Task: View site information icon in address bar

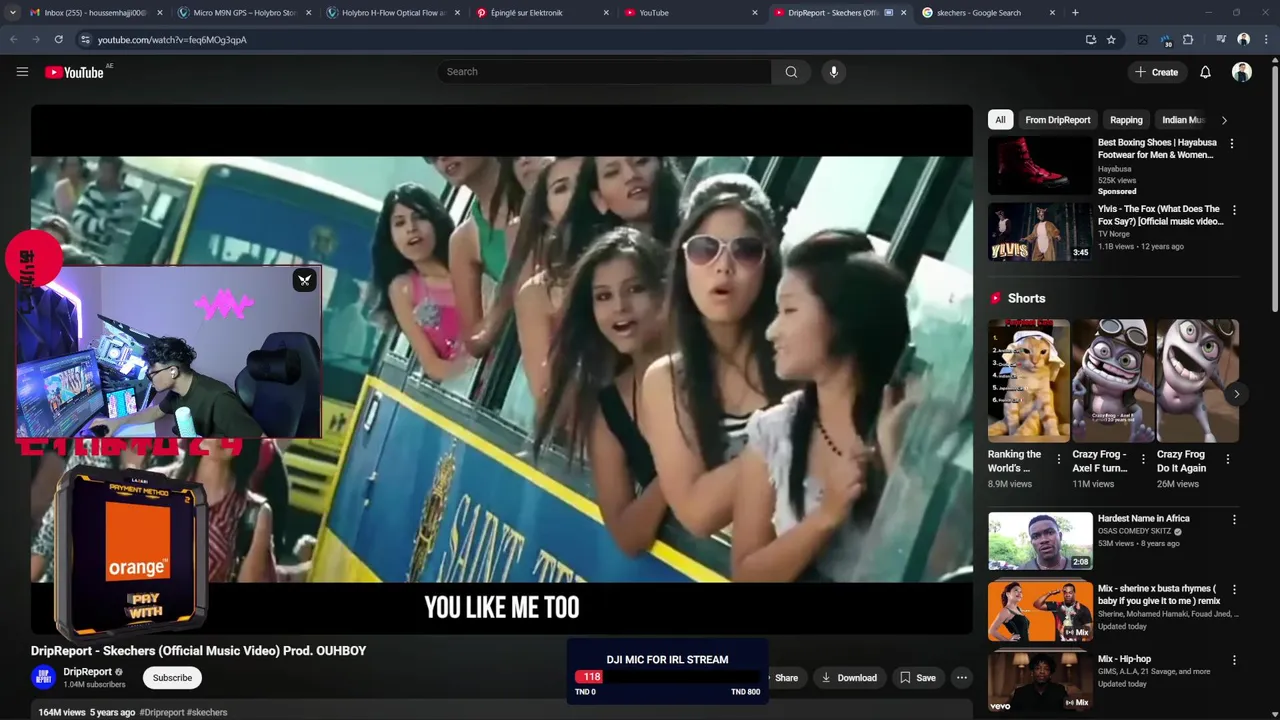Action: [85, 40]
